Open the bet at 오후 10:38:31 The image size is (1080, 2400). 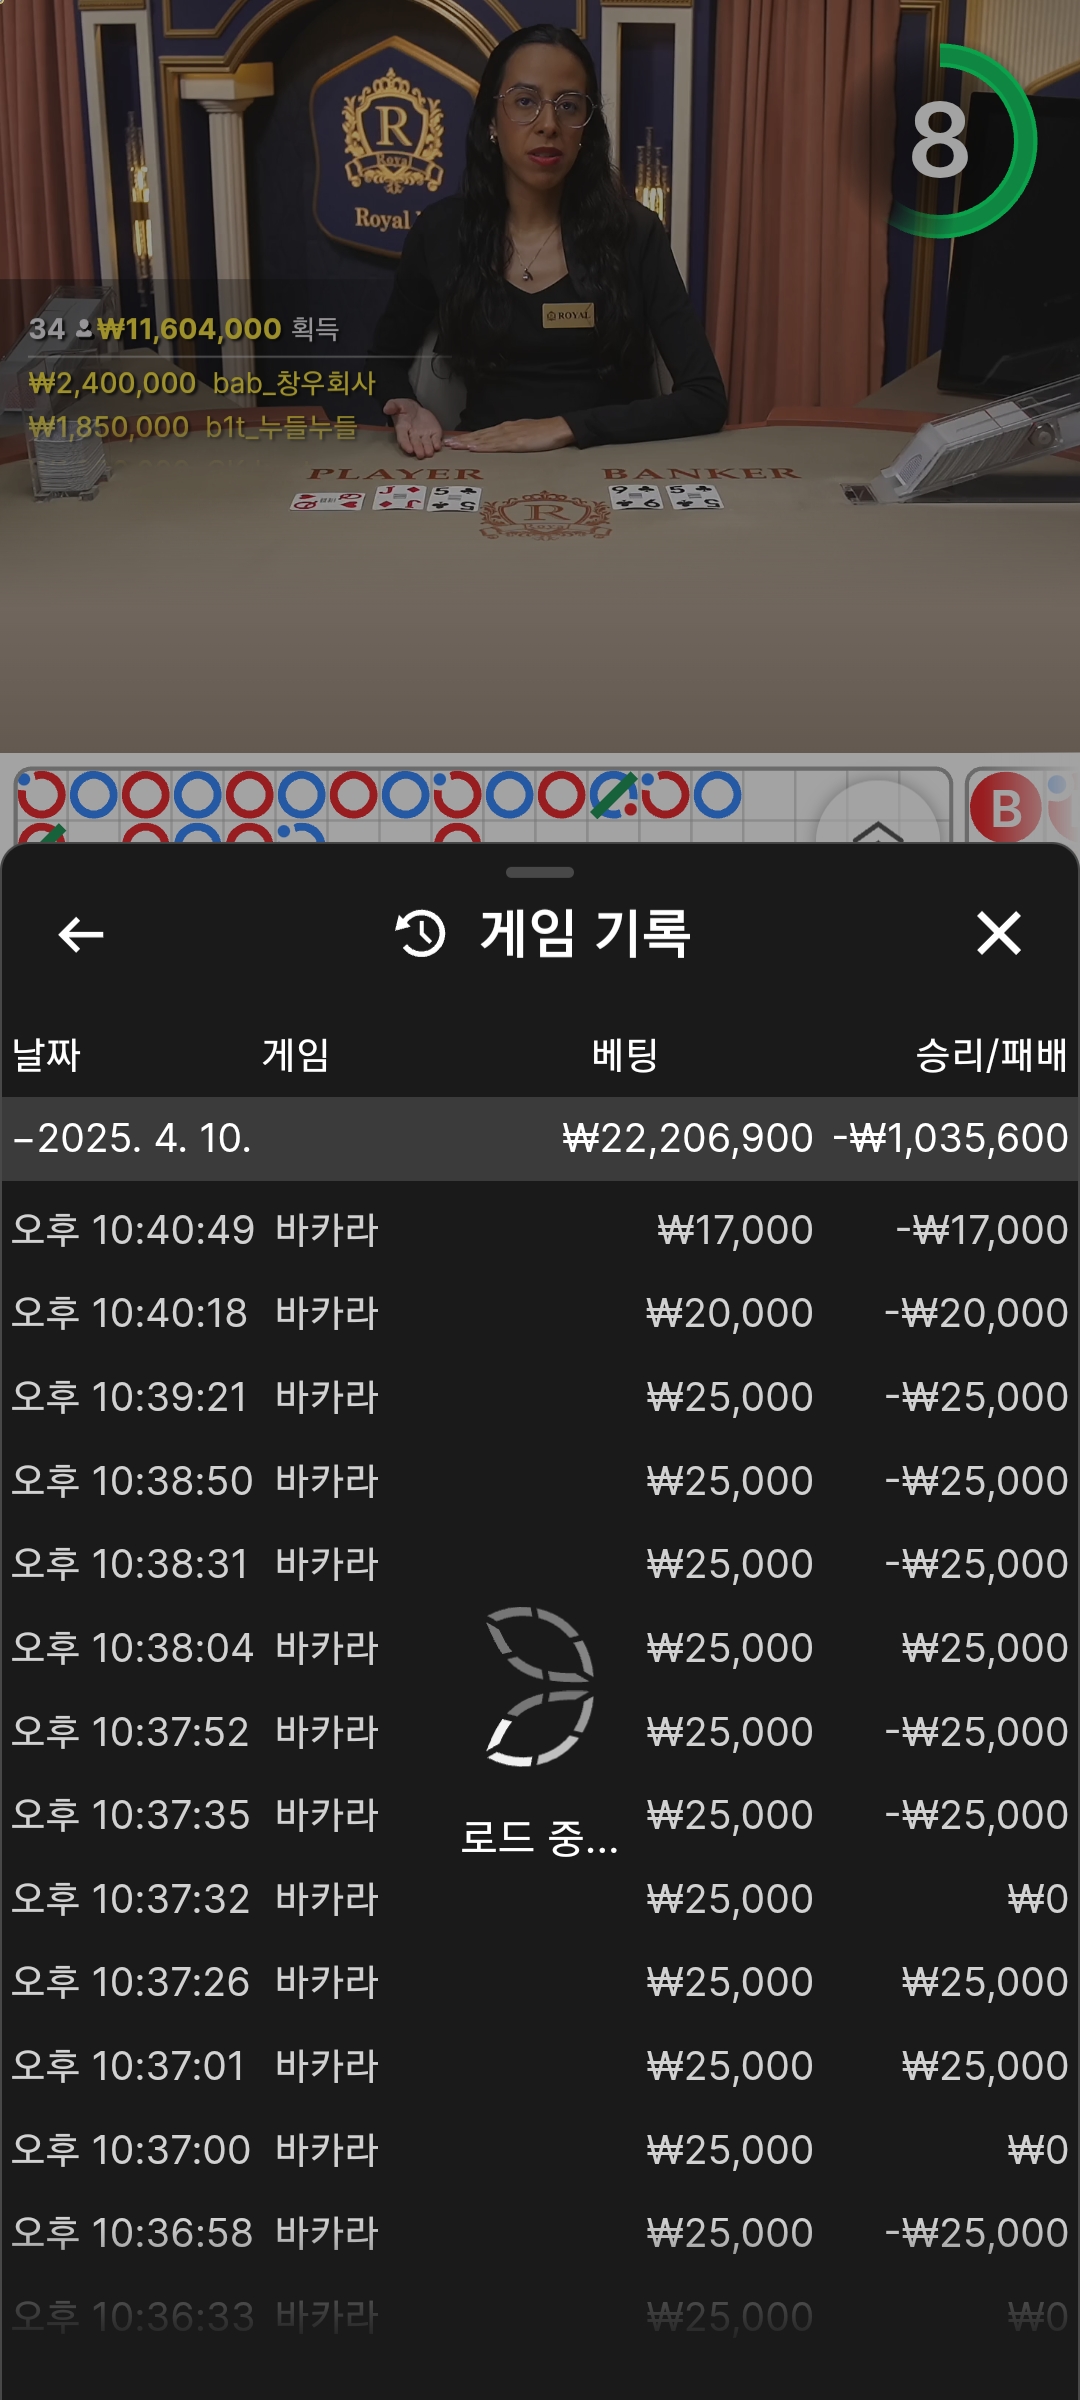coord(540,1564)
